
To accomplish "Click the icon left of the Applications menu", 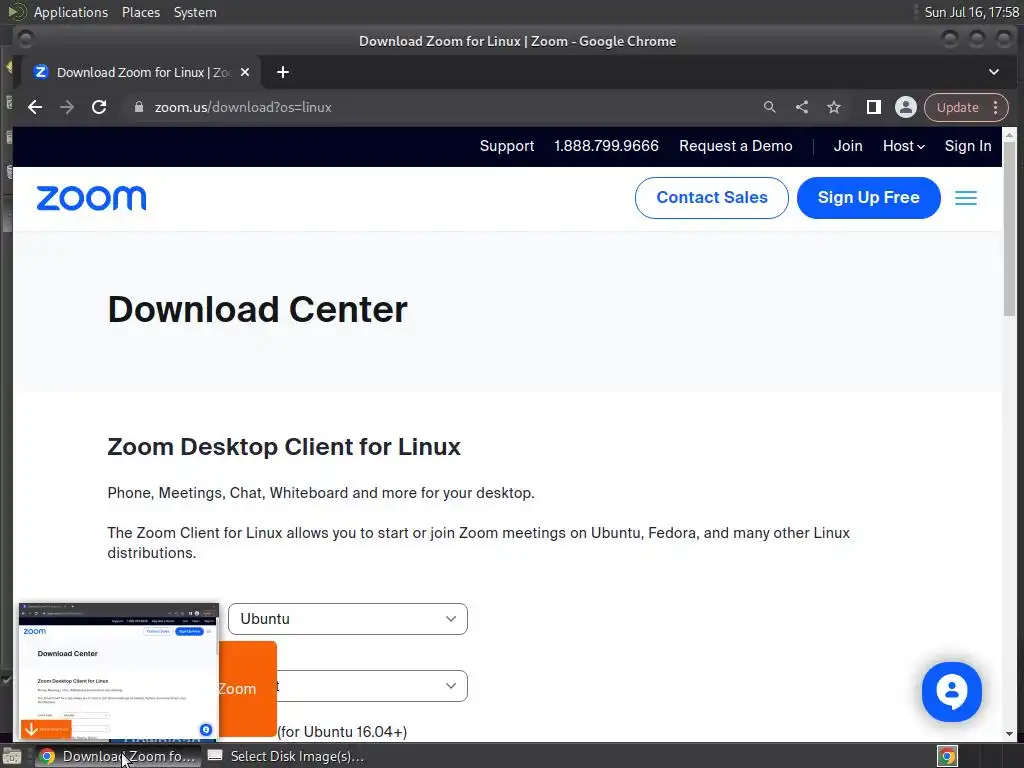I will 16,12.
